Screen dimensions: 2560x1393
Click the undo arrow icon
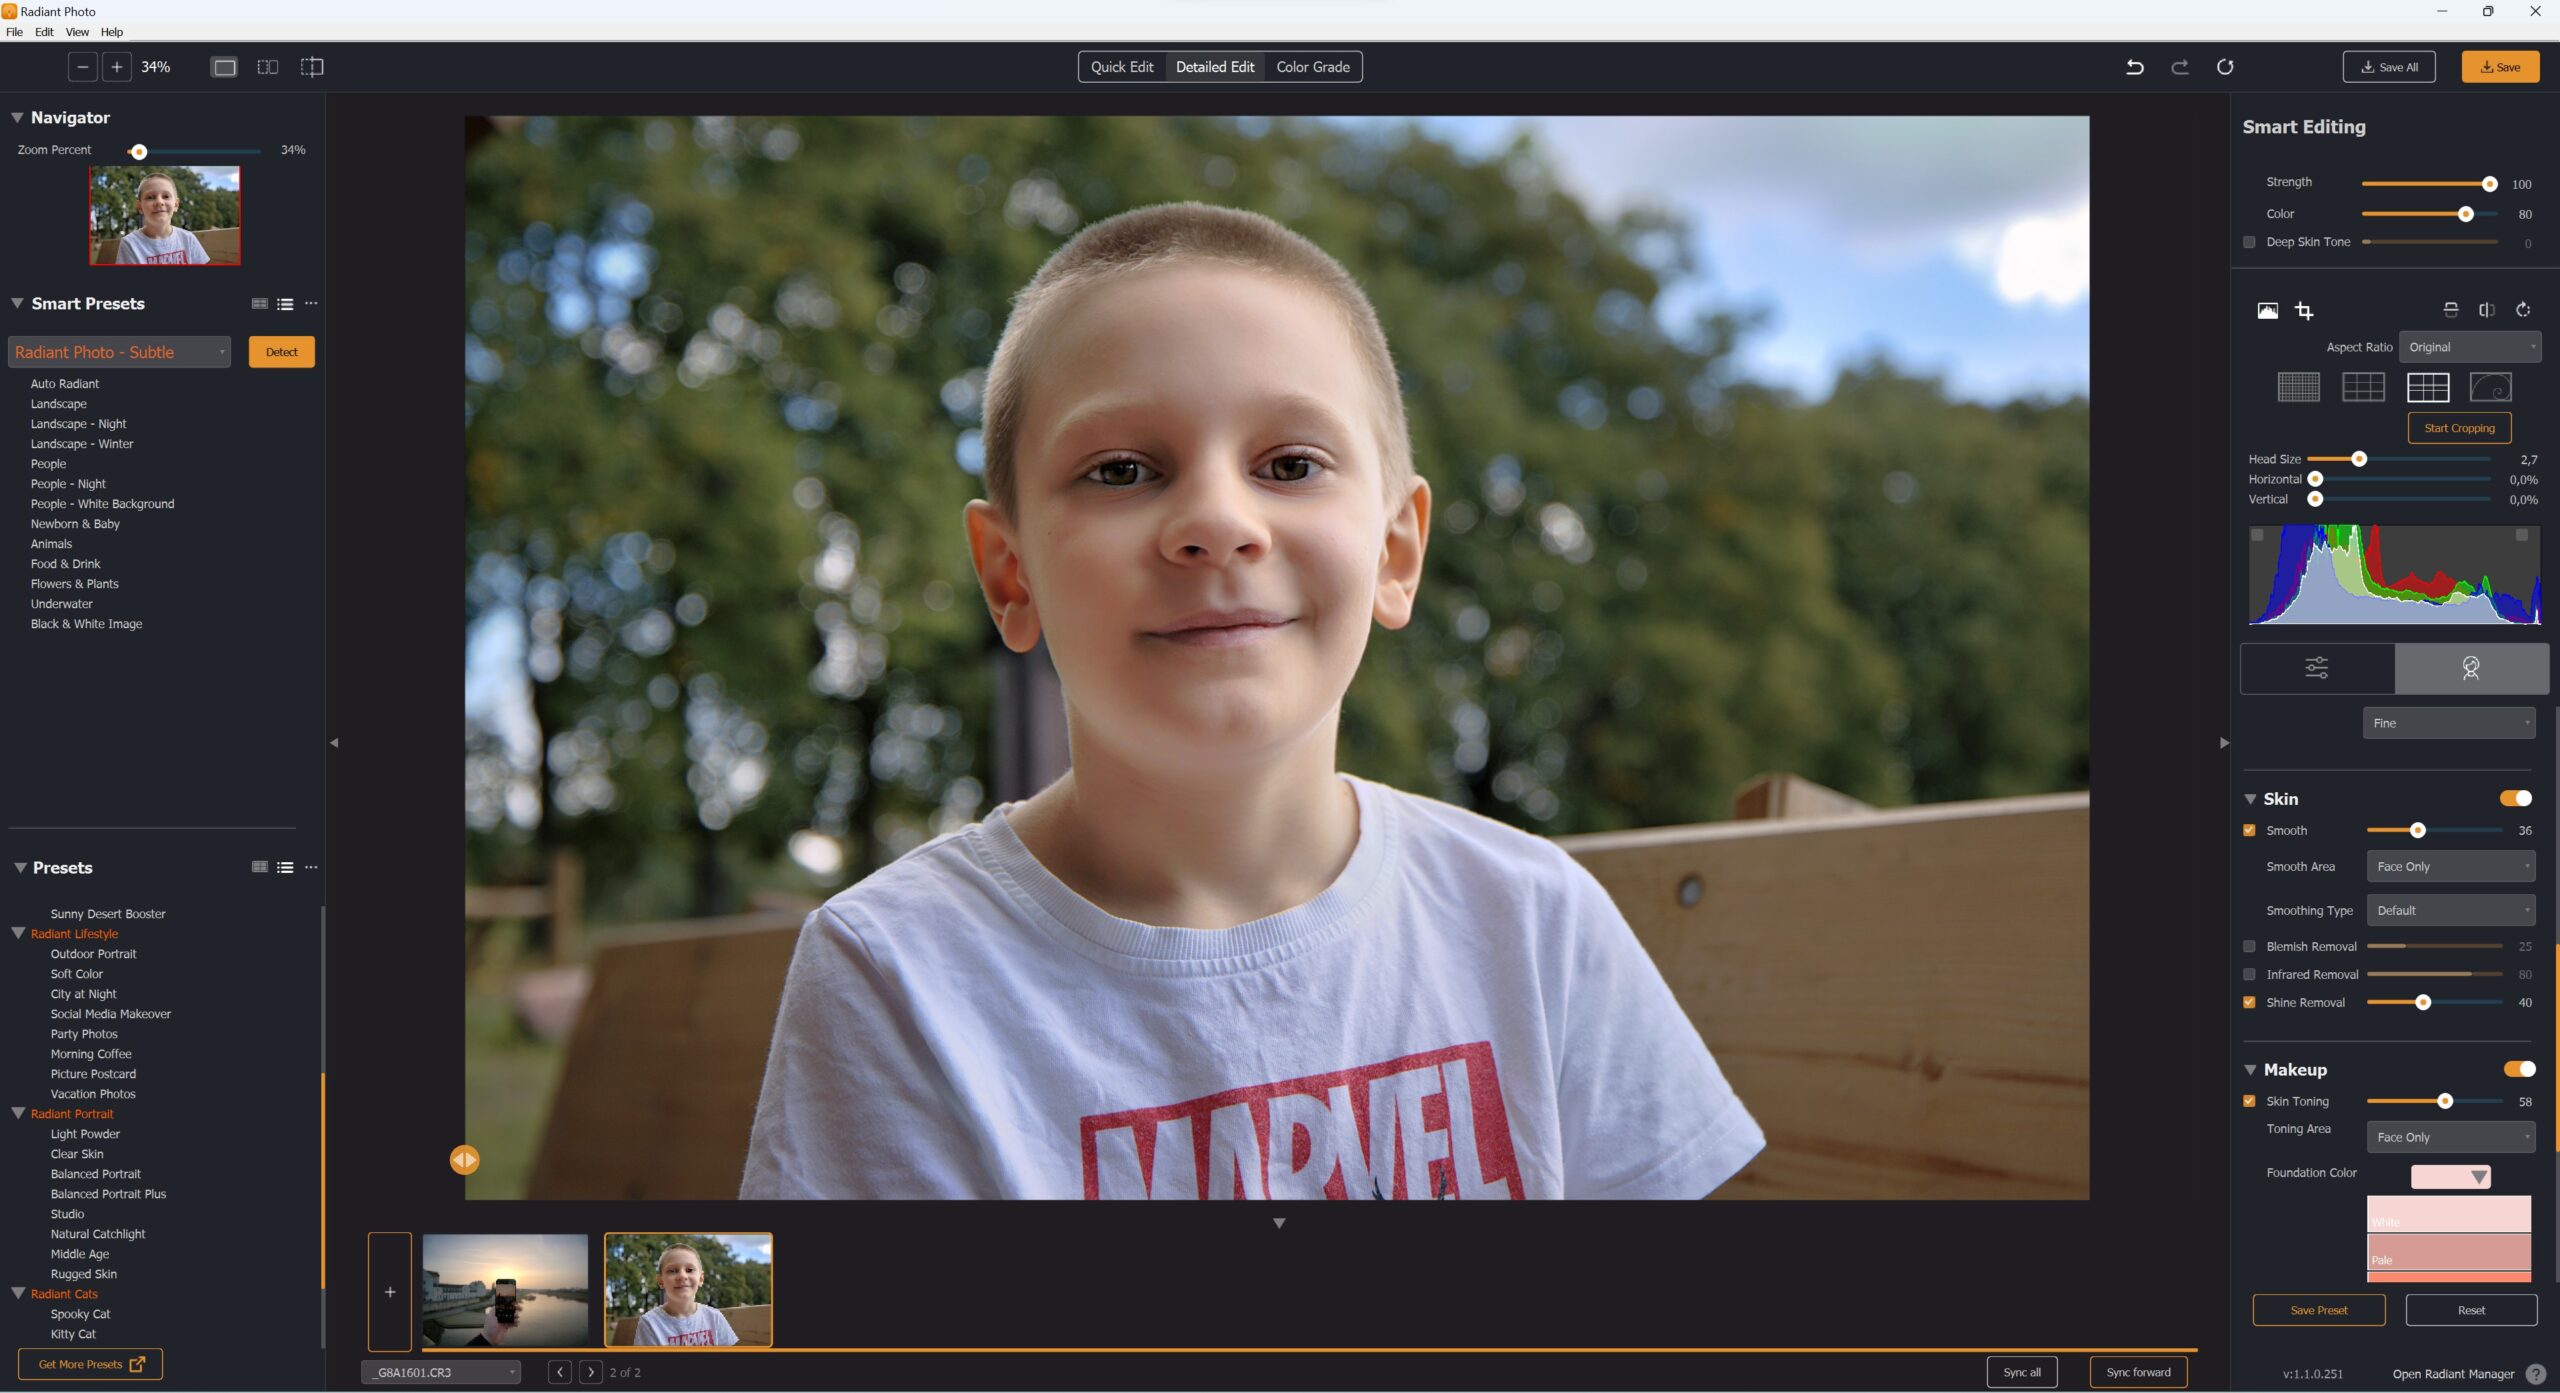click(x=2134, y=67)
